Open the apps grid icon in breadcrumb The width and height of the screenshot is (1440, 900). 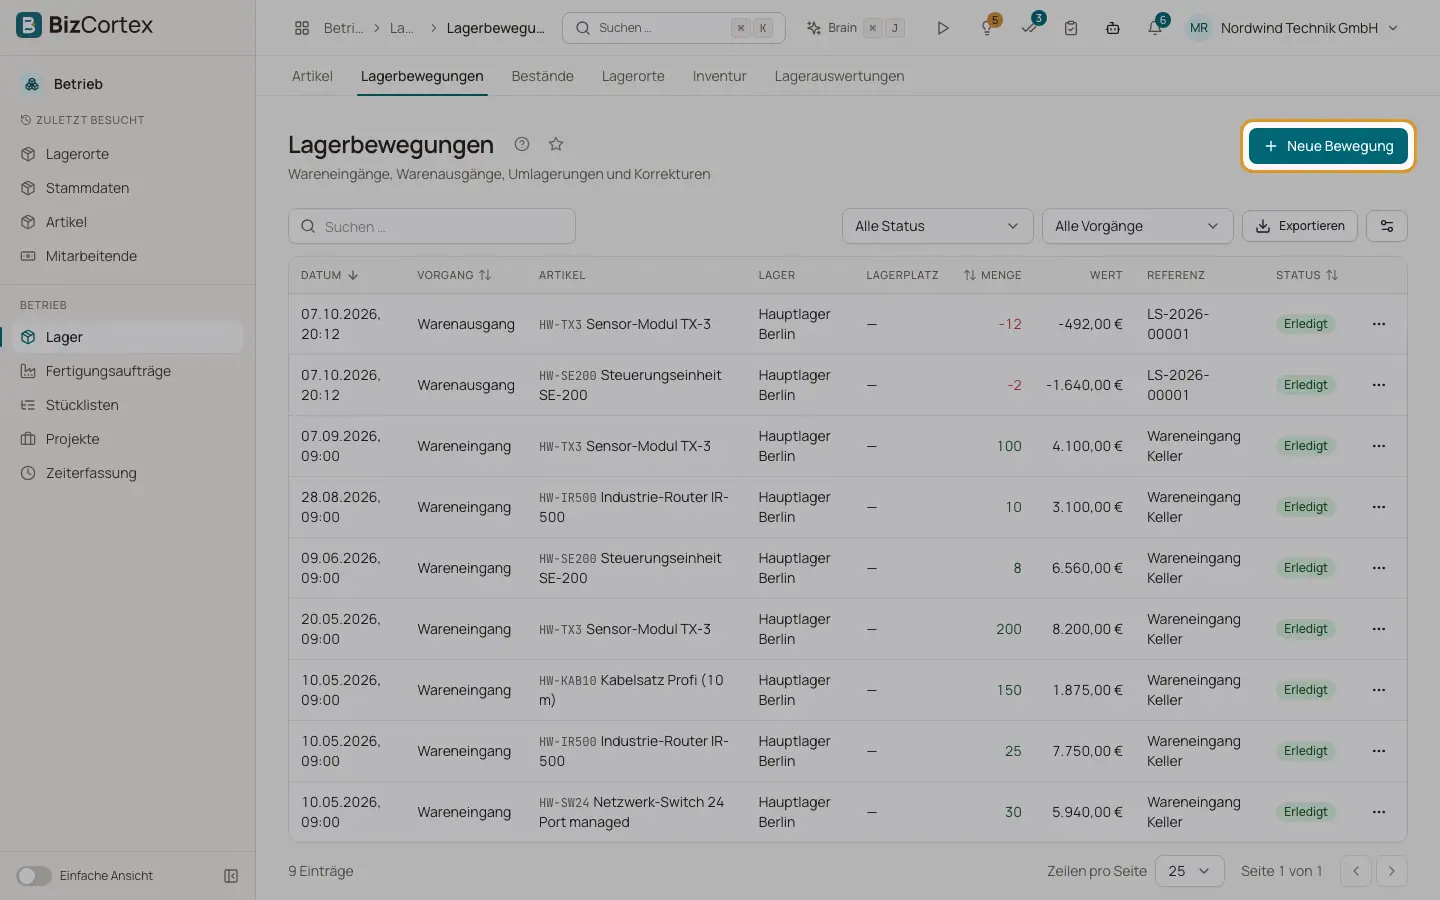302,28
